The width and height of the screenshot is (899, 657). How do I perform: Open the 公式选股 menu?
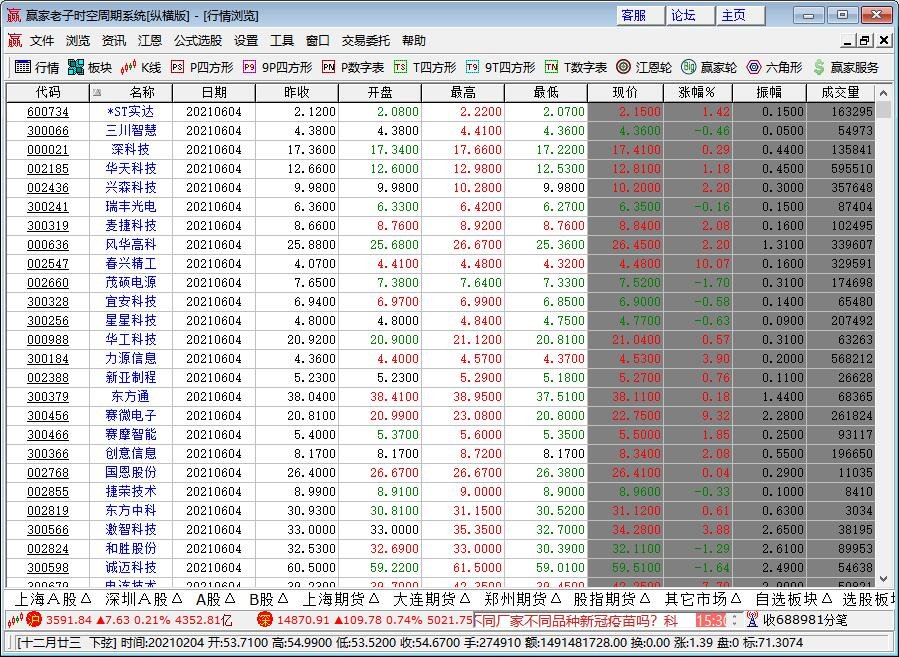[196, 40]
